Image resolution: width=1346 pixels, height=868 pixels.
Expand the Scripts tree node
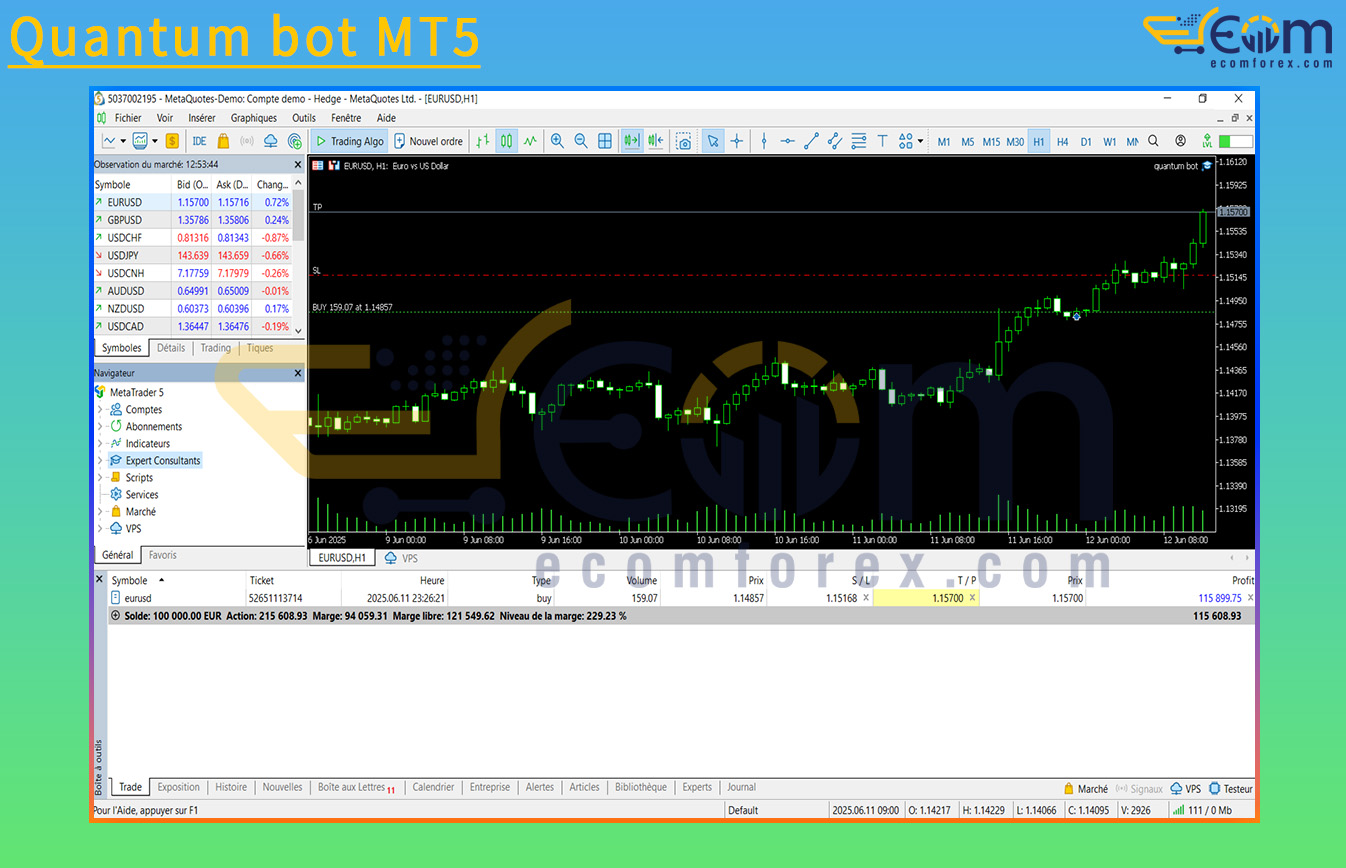(100, 478)
